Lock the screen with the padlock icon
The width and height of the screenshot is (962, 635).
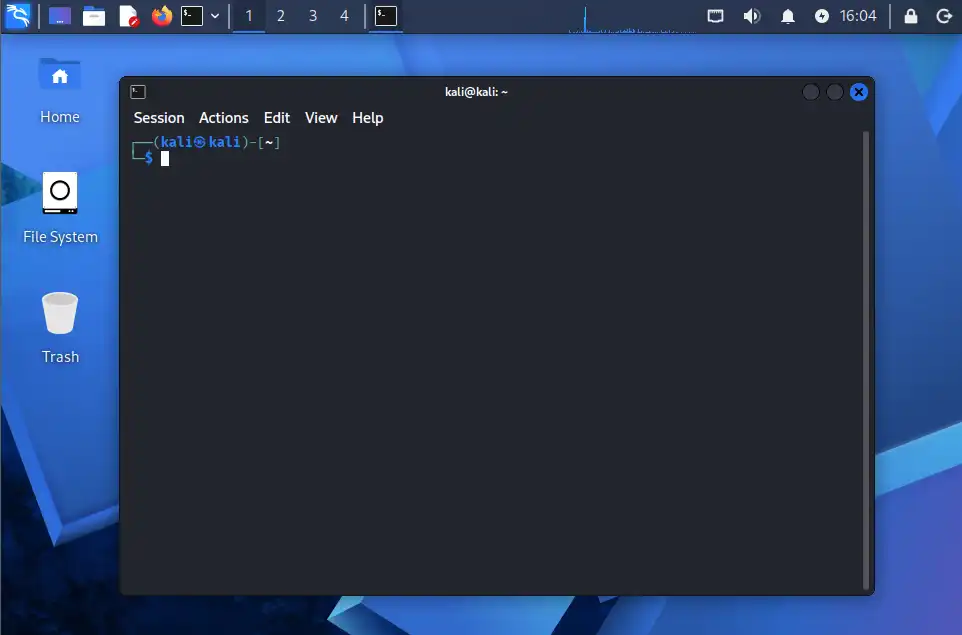[x=910, y=16]
